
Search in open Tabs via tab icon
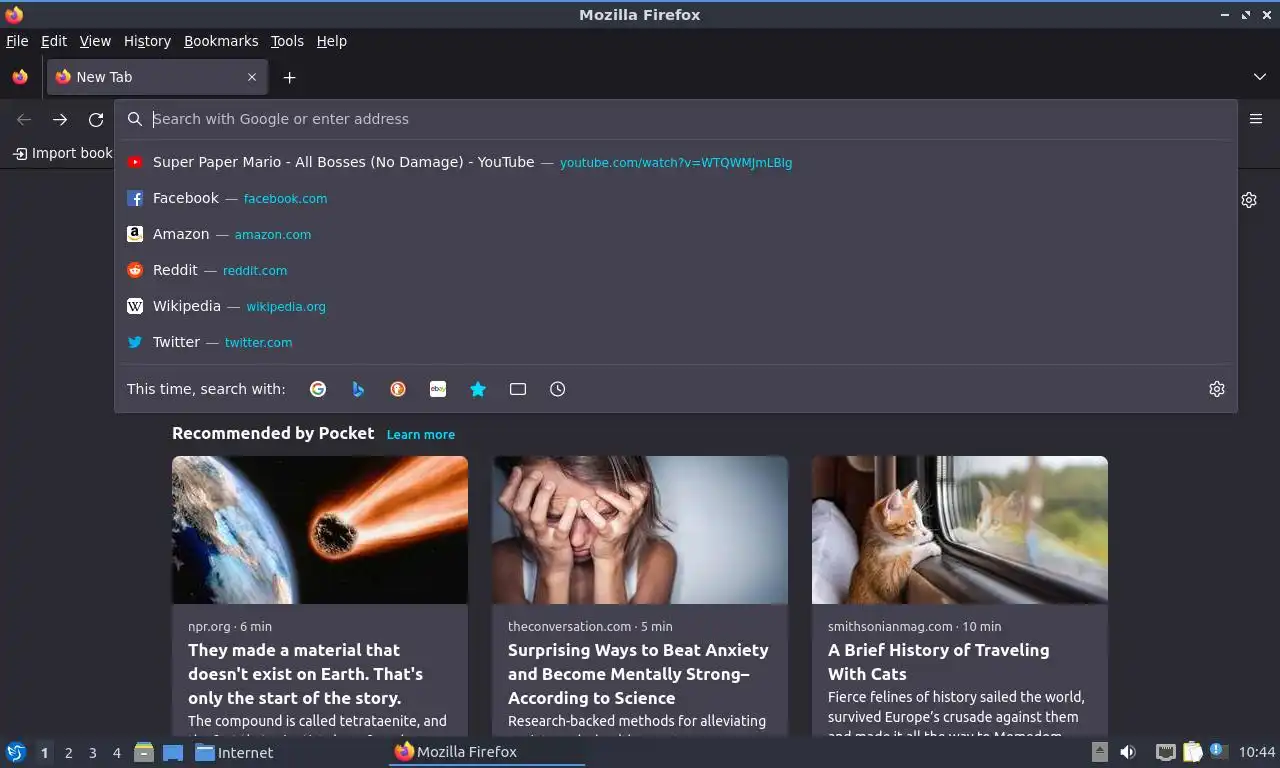(518, 389)
